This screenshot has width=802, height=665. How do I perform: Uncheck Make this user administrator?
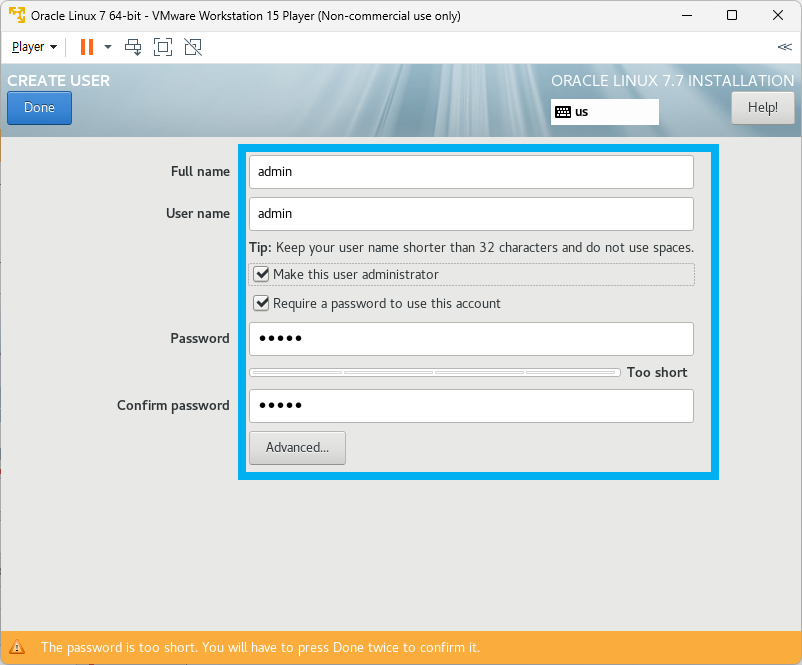261,274
